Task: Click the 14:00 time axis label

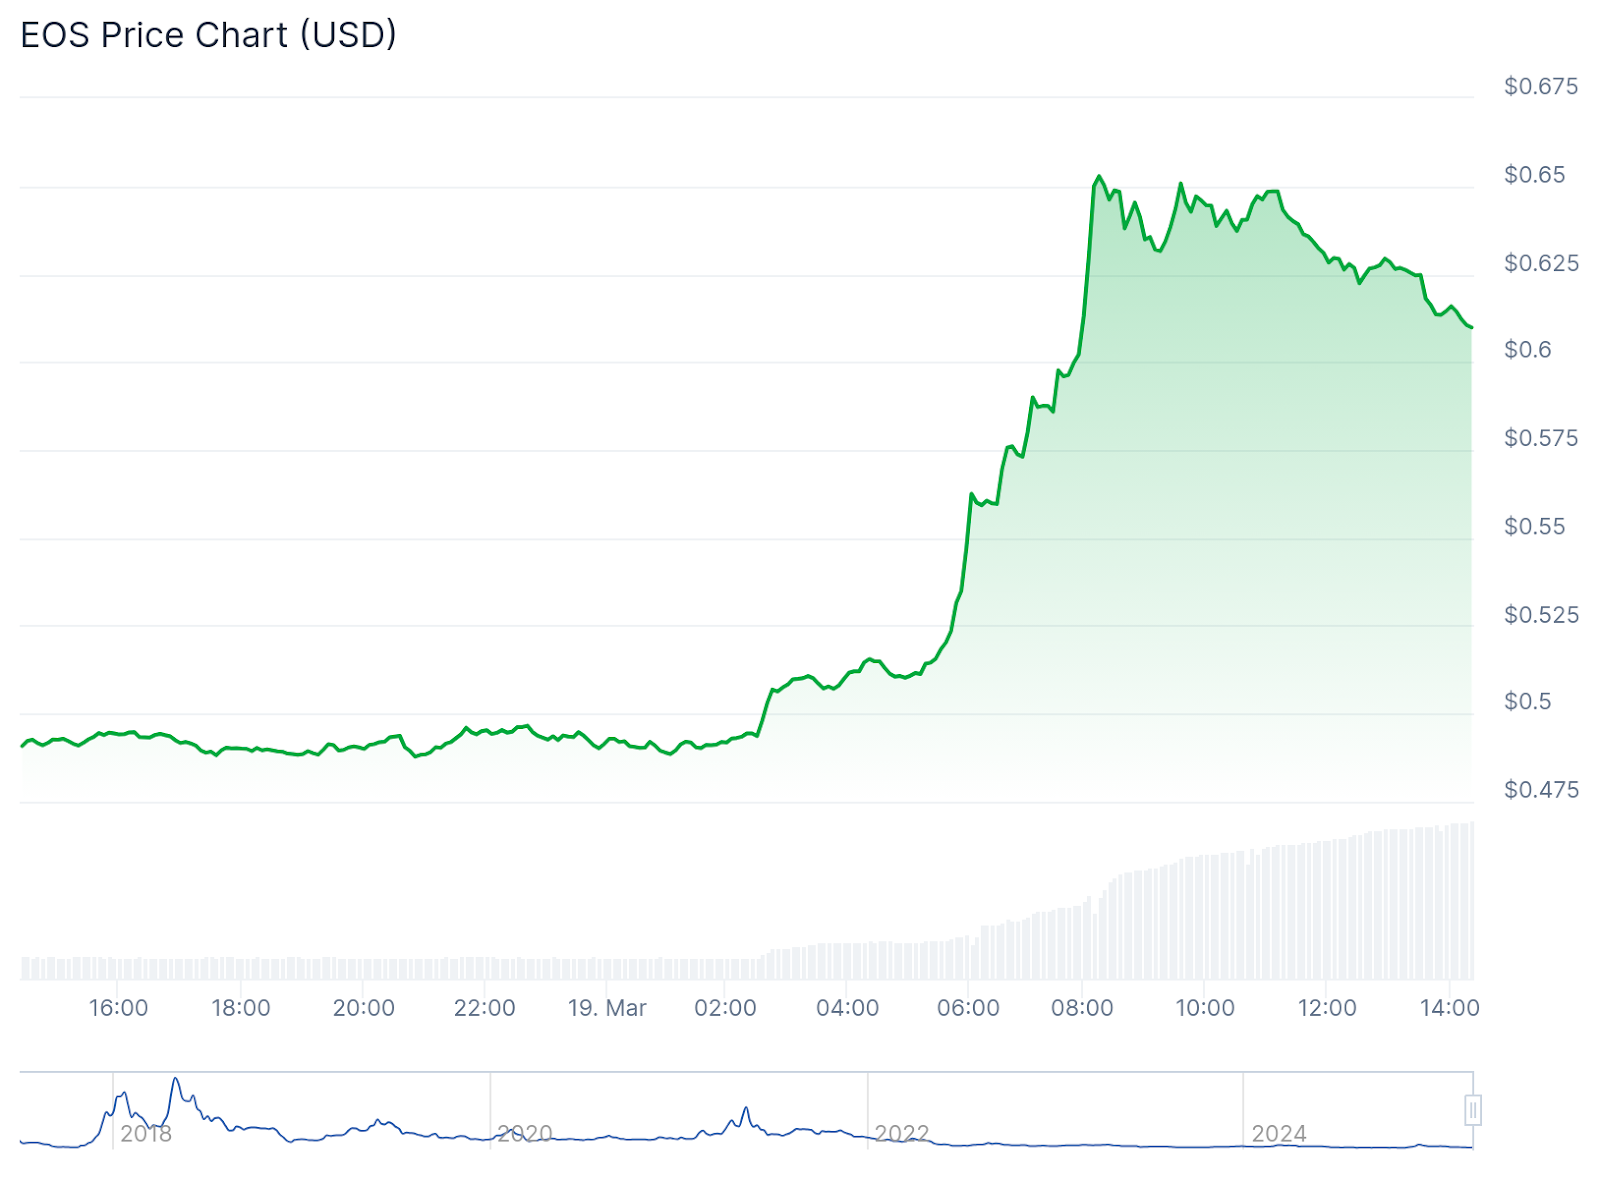Action: pos(1449,1008)
